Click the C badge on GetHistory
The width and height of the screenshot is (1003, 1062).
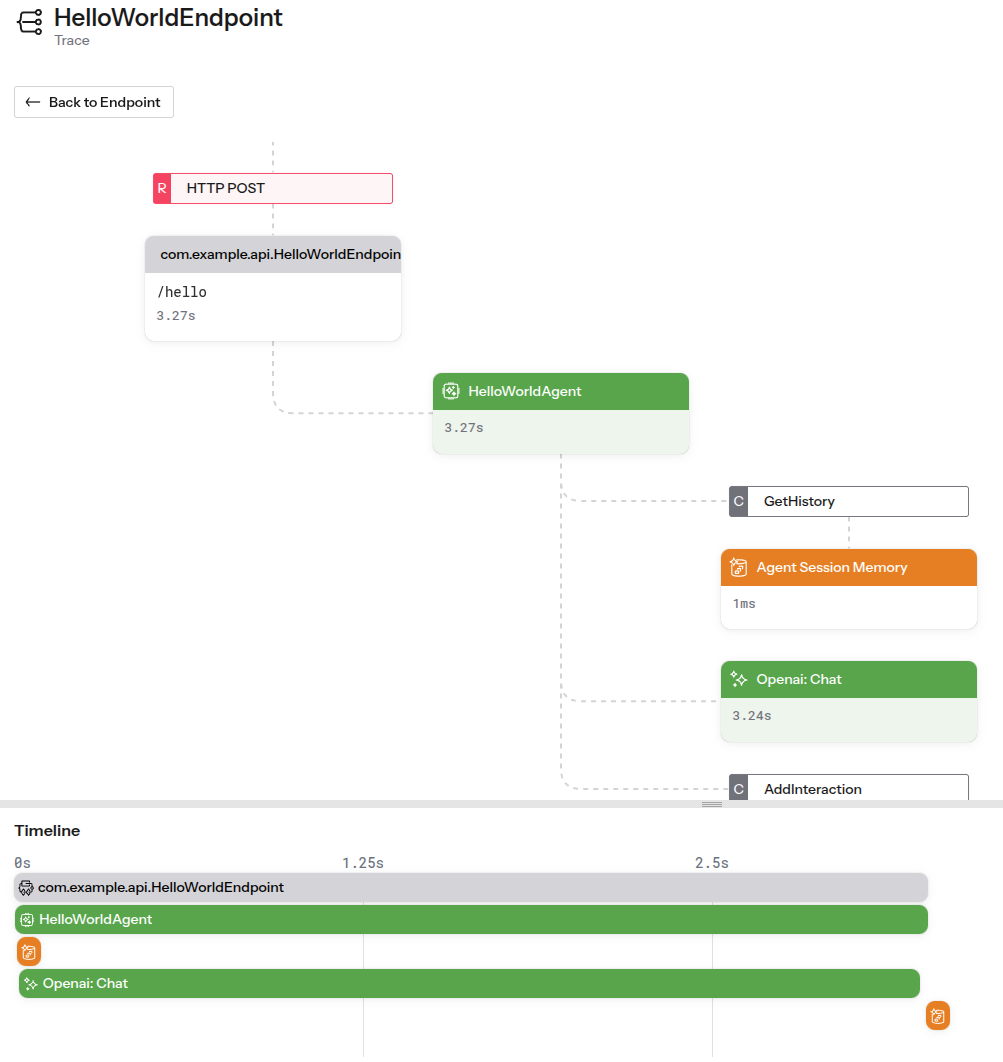(739, 501)
